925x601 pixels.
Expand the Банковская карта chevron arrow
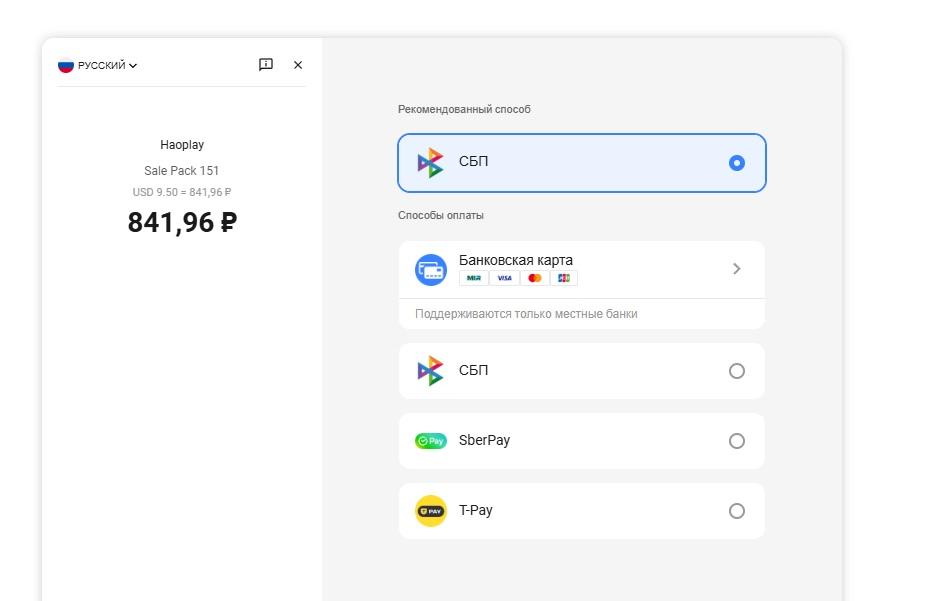pos(737,268)
